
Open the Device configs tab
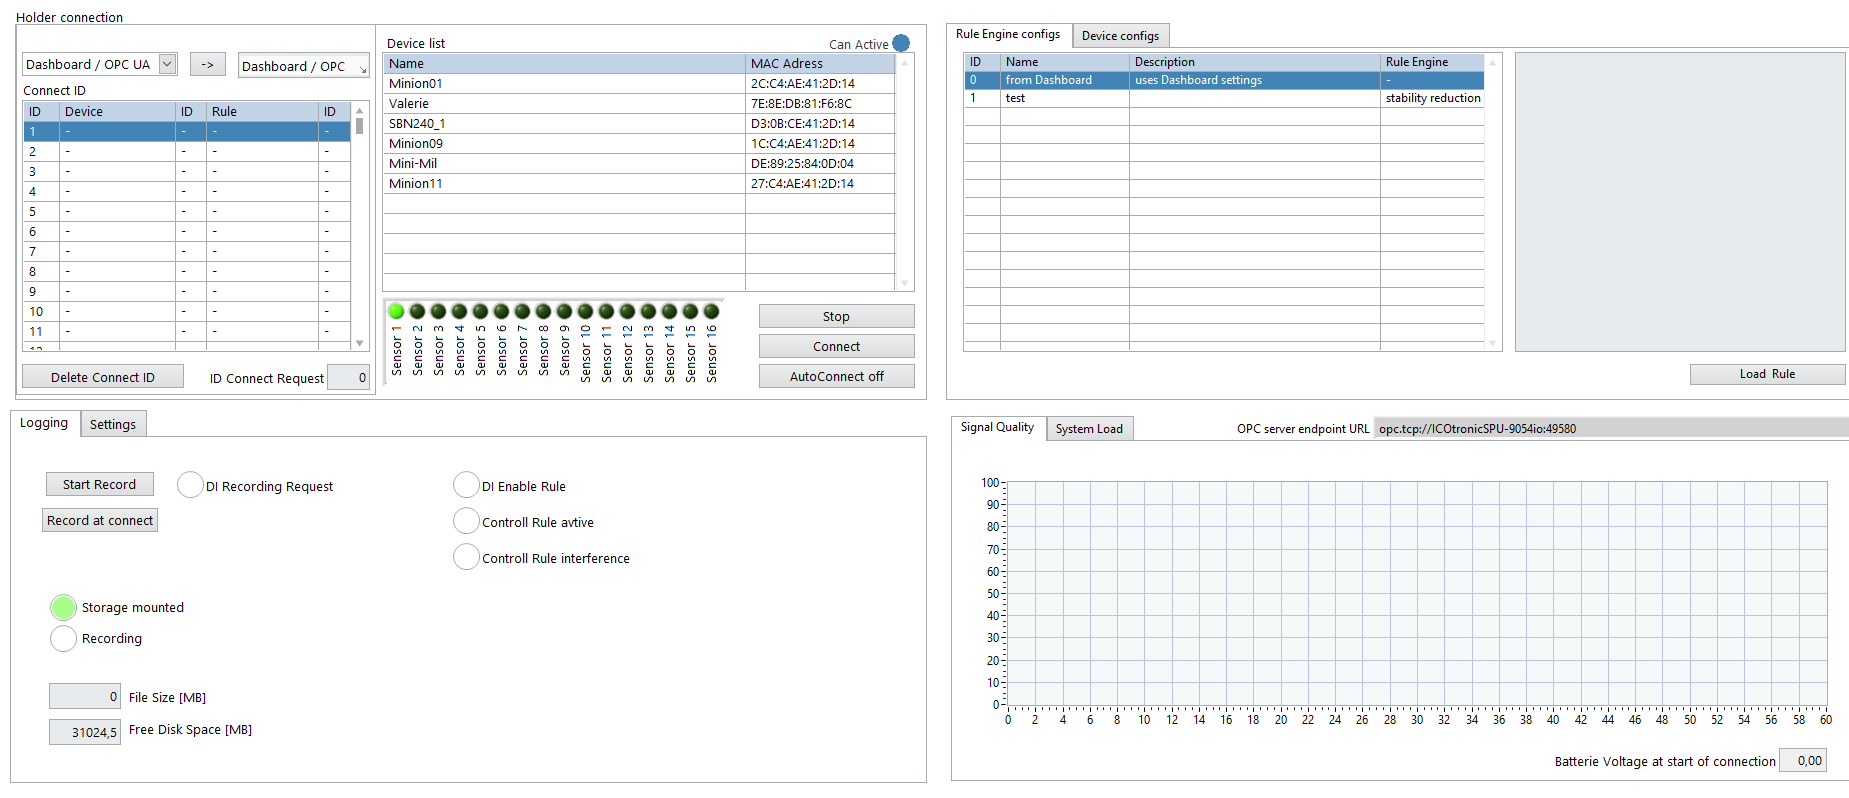[1120, 36]
